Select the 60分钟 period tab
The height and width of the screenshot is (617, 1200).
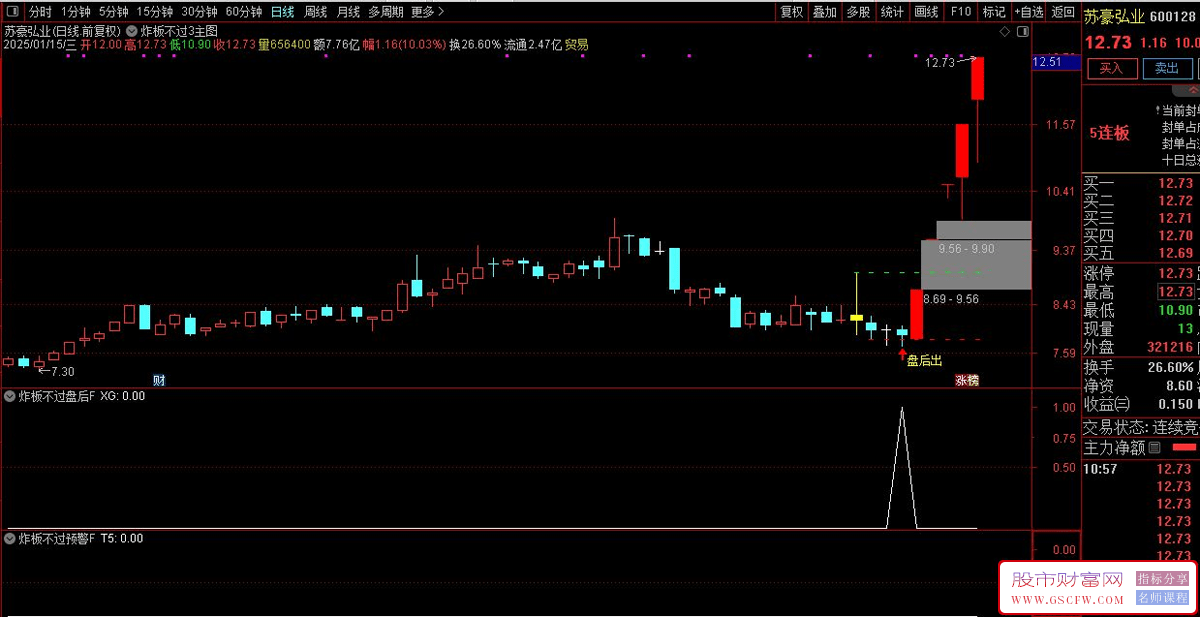click(243, 12)
